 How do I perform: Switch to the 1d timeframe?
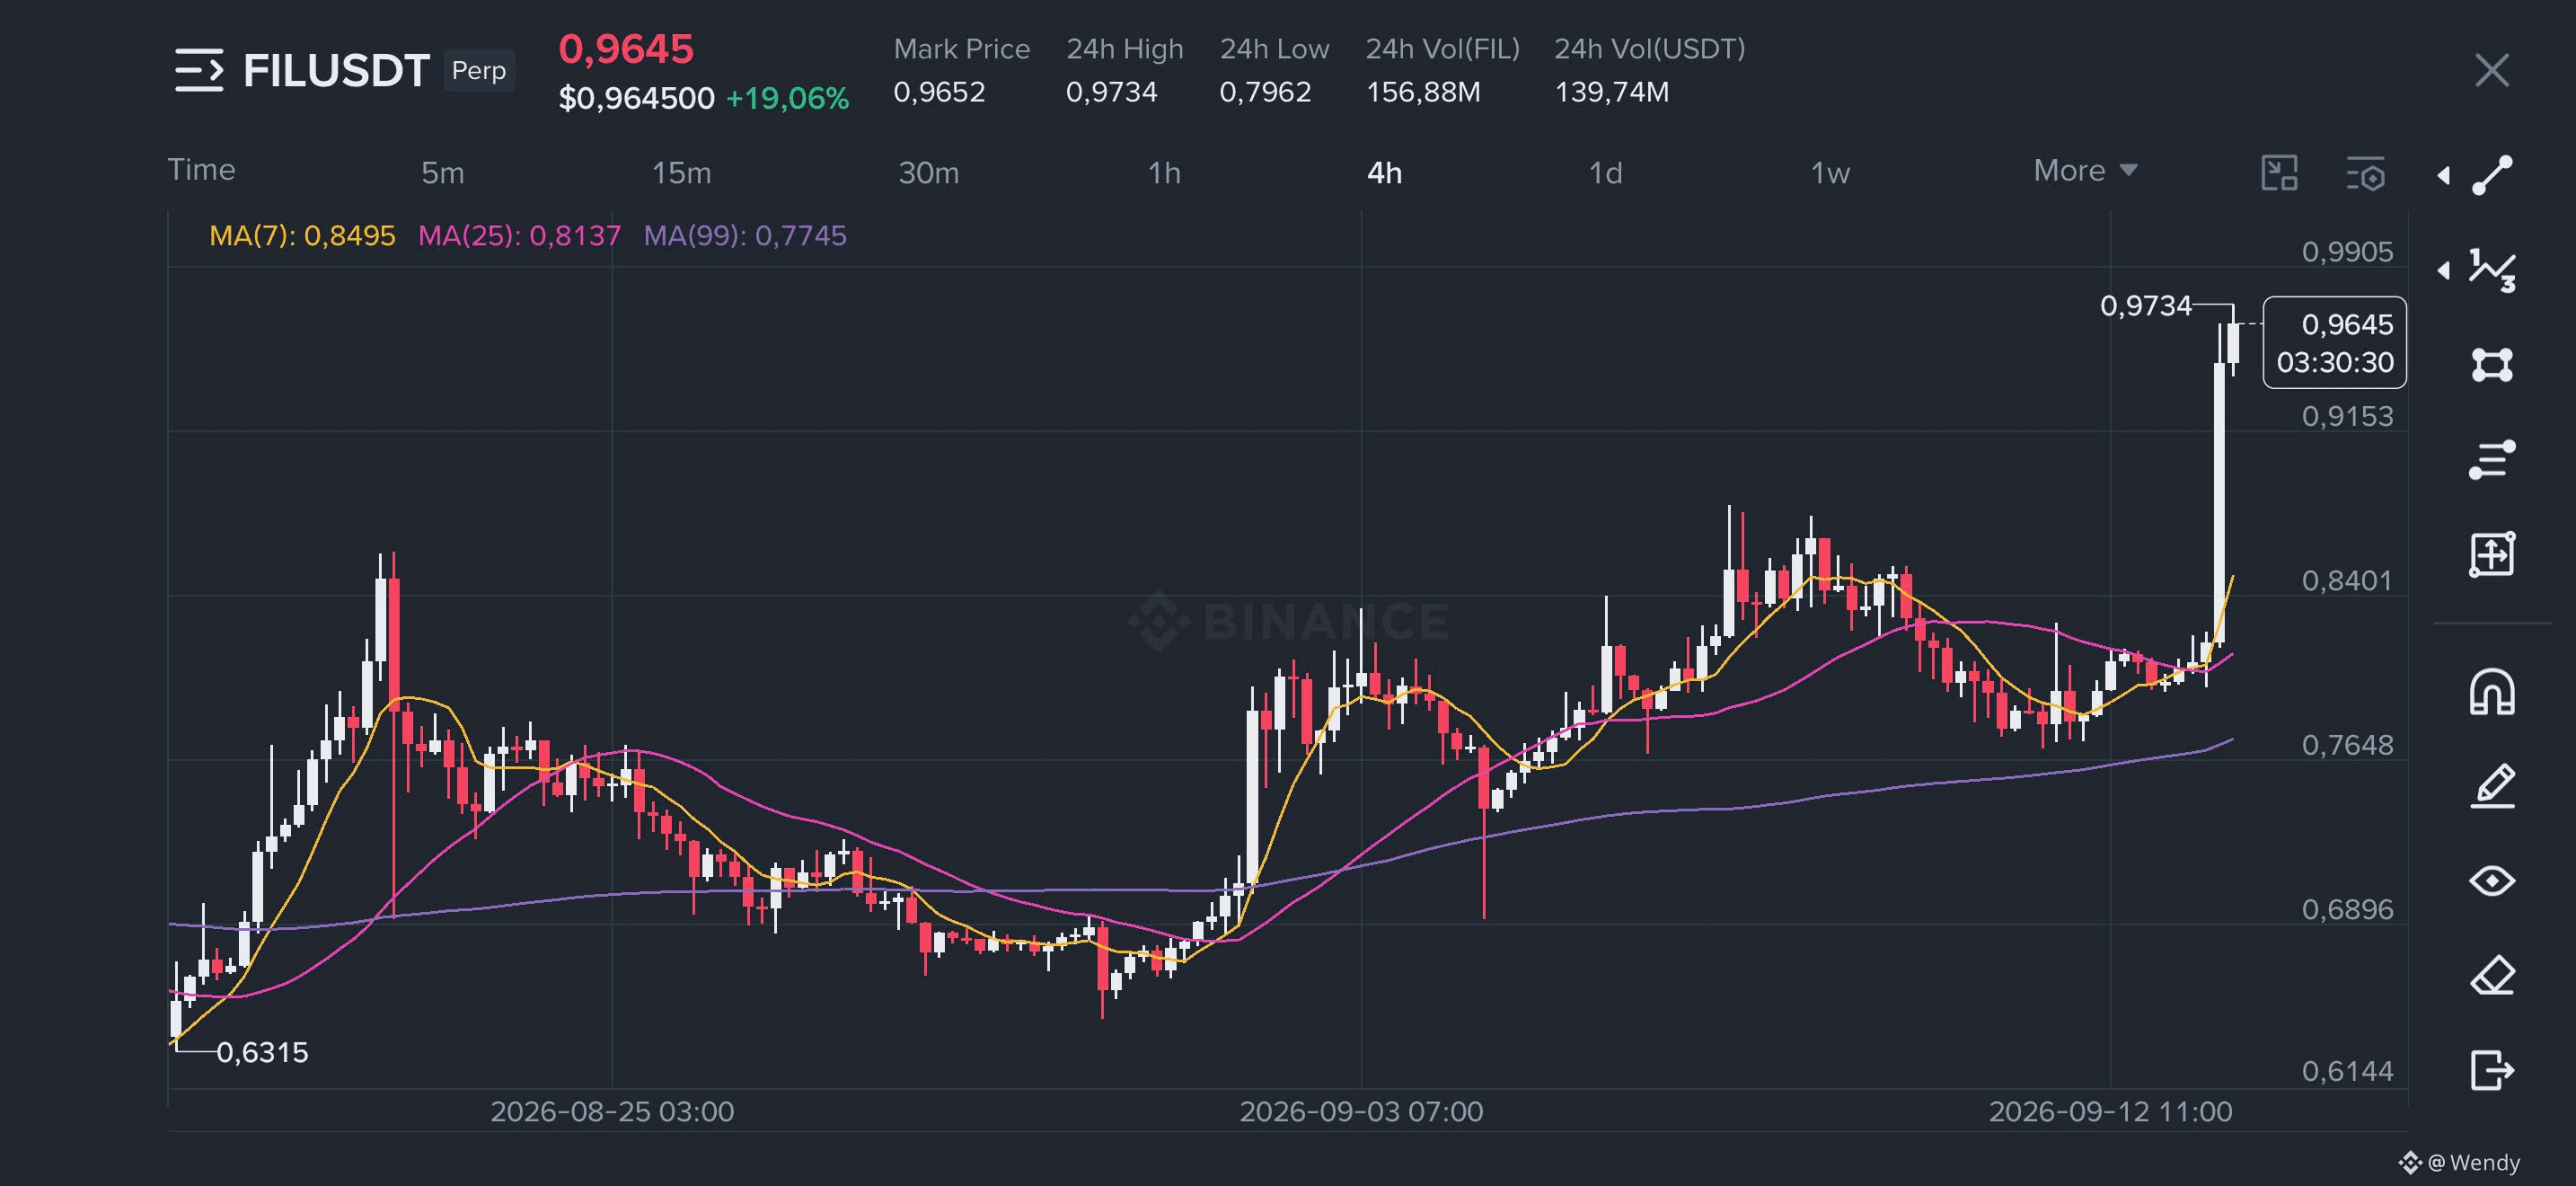point(1605,173)
